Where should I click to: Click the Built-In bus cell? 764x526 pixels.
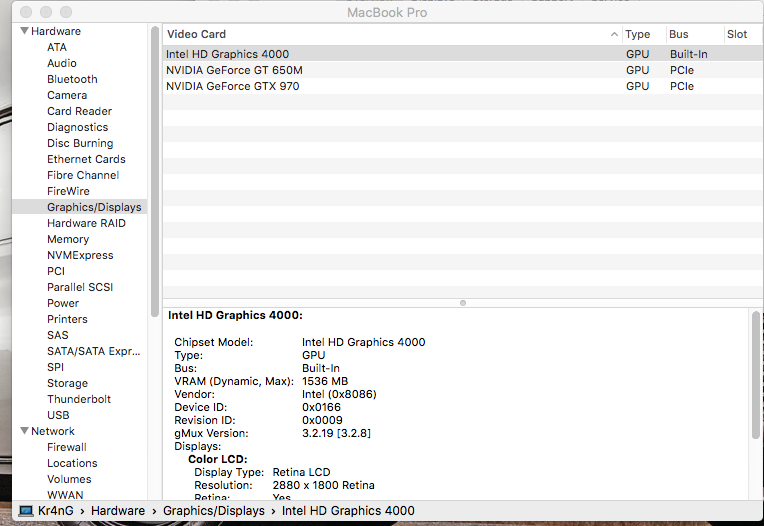(x=688, y=54)
